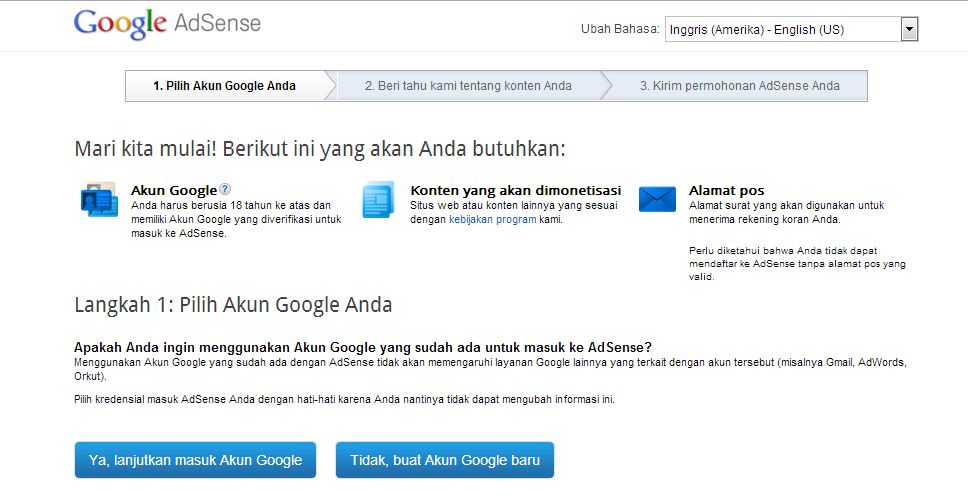Click the Akun Google help question mark

[225, 189]
